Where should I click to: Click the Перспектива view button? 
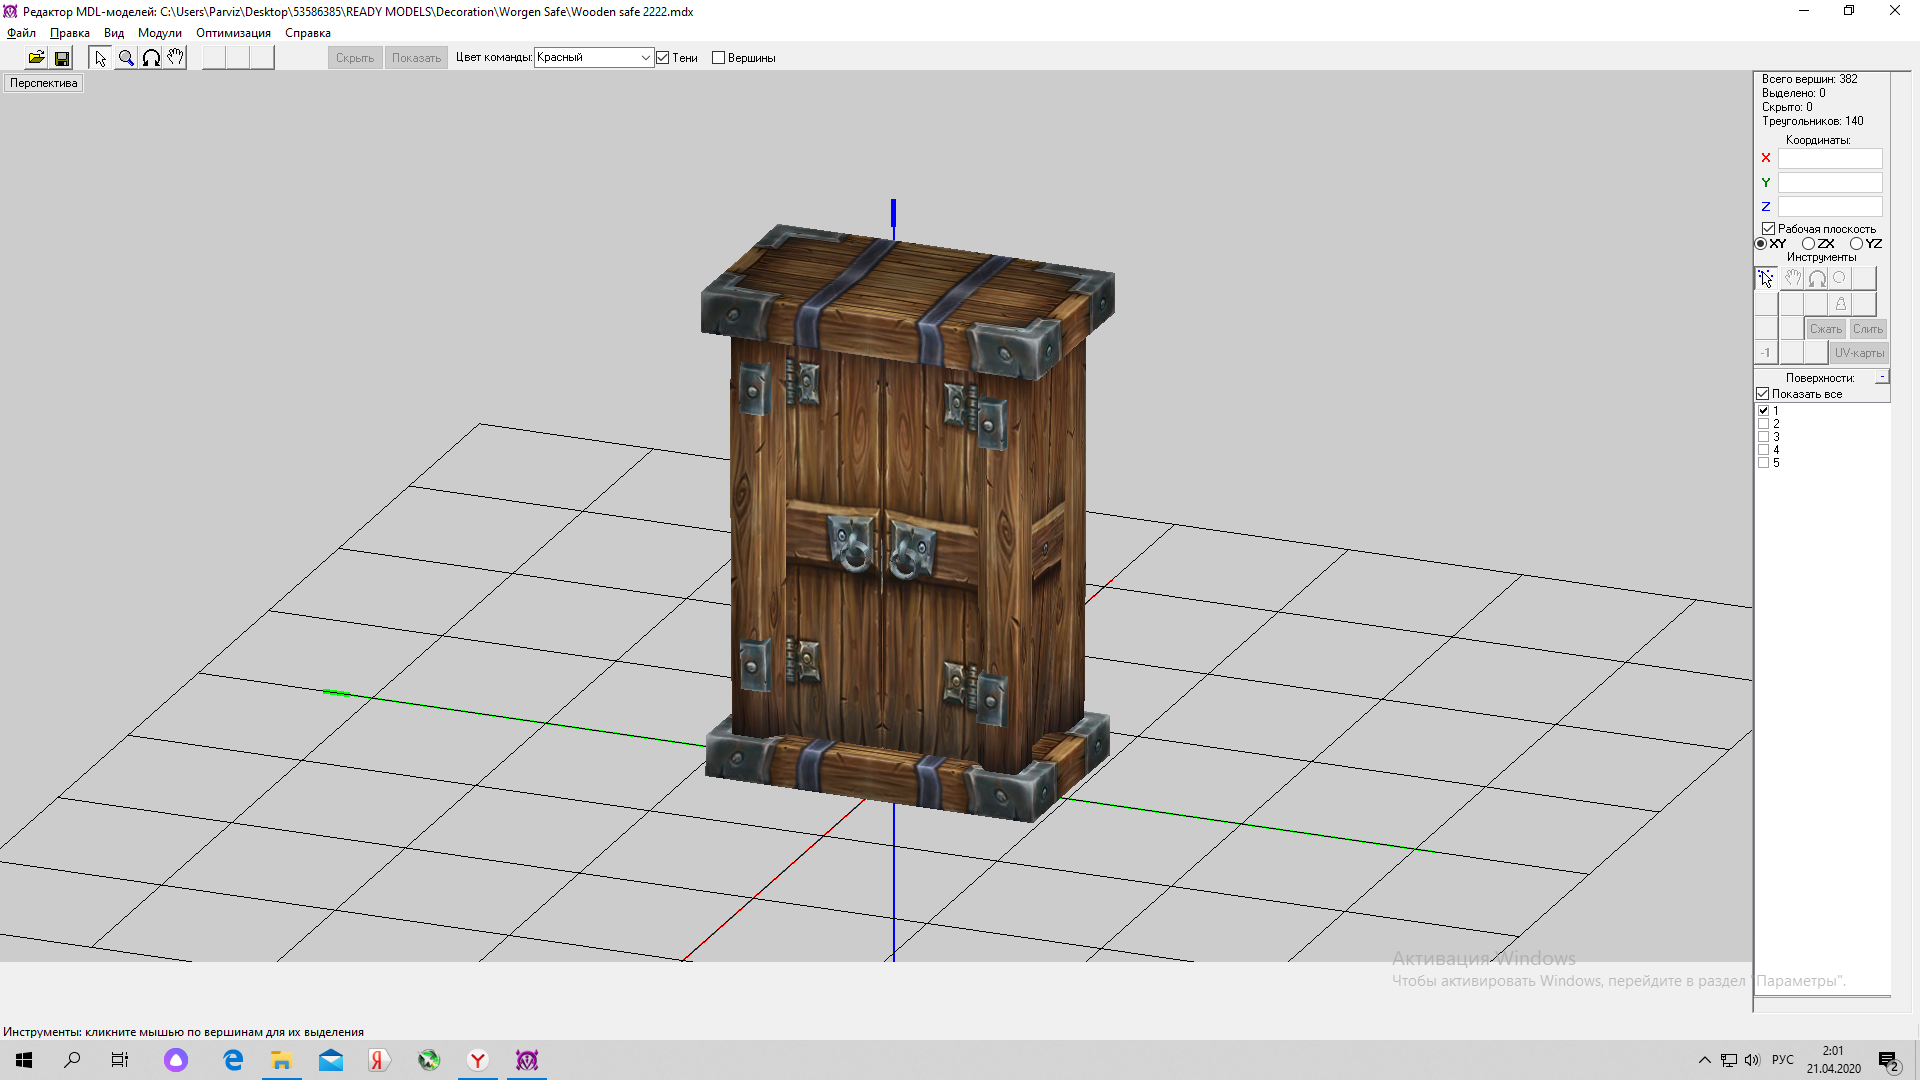44,83
